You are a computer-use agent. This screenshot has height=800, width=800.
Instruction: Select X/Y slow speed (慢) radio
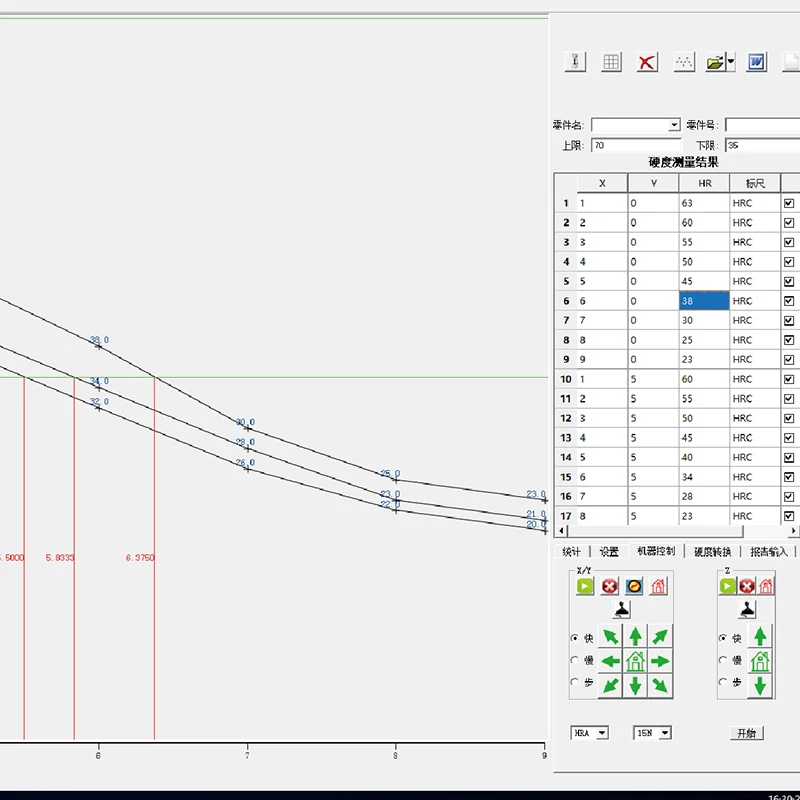point(574,660)
